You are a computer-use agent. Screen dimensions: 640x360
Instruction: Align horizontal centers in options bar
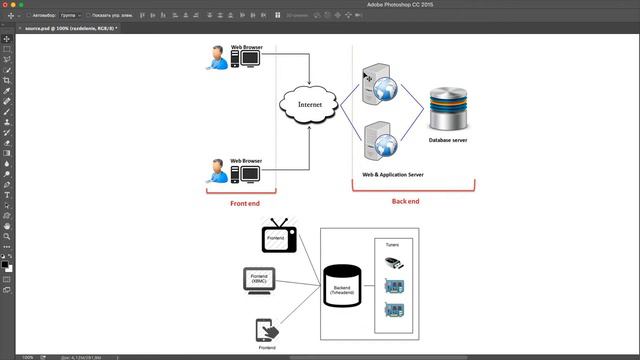186,15
